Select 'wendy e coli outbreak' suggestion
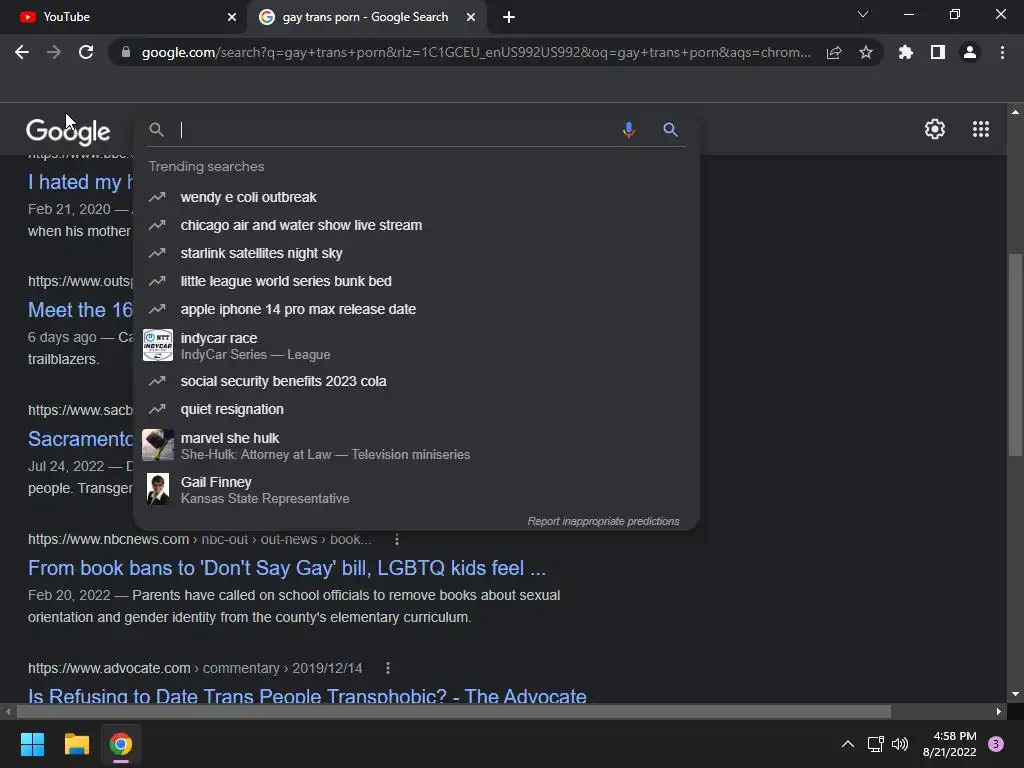1024x768 pixels. click(x=416, y=197)
